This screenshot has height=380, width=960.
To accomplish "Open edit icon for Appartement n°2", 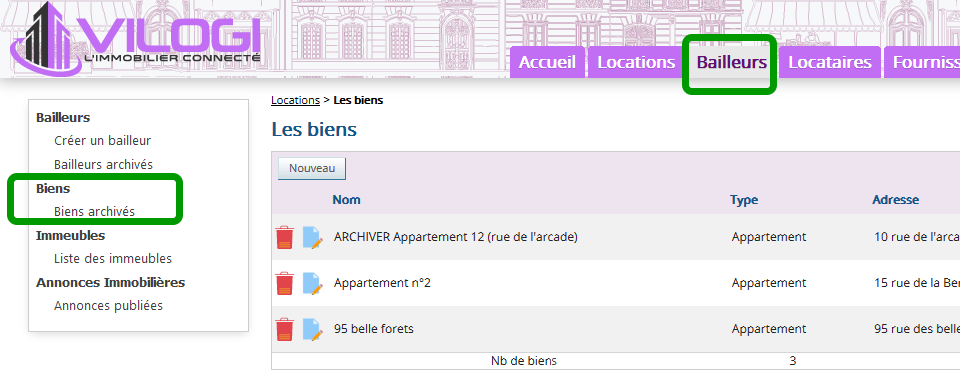I will coord(312,284).
